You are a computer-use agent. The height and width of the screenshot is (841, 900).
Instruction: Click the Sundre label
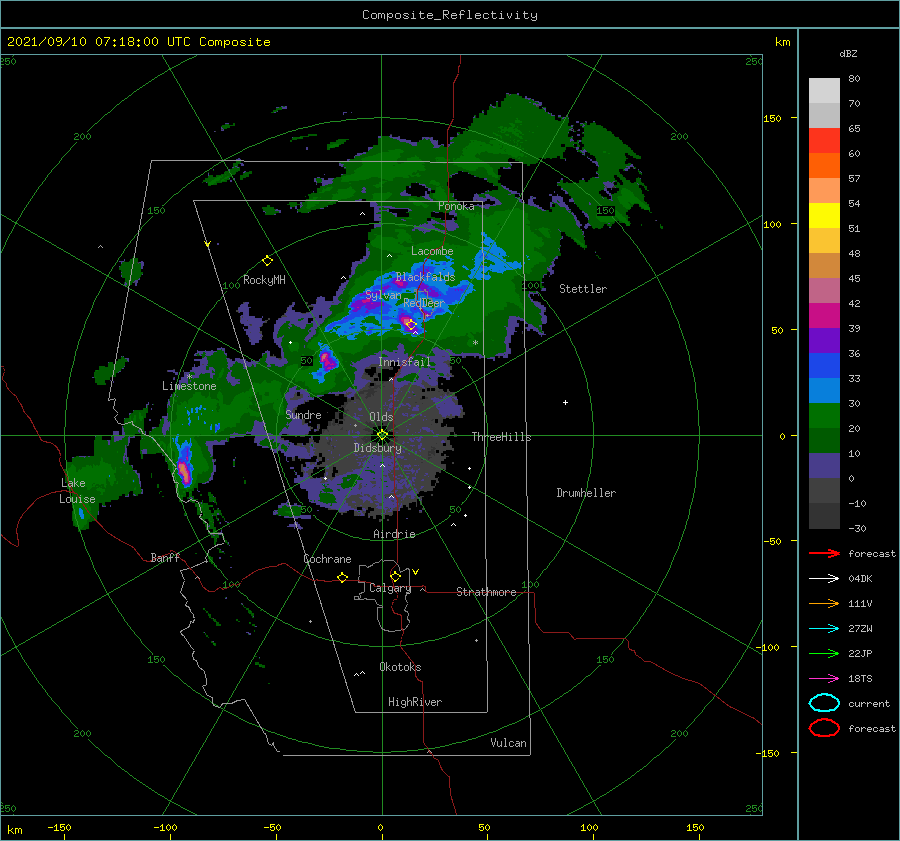click(303, 414)
